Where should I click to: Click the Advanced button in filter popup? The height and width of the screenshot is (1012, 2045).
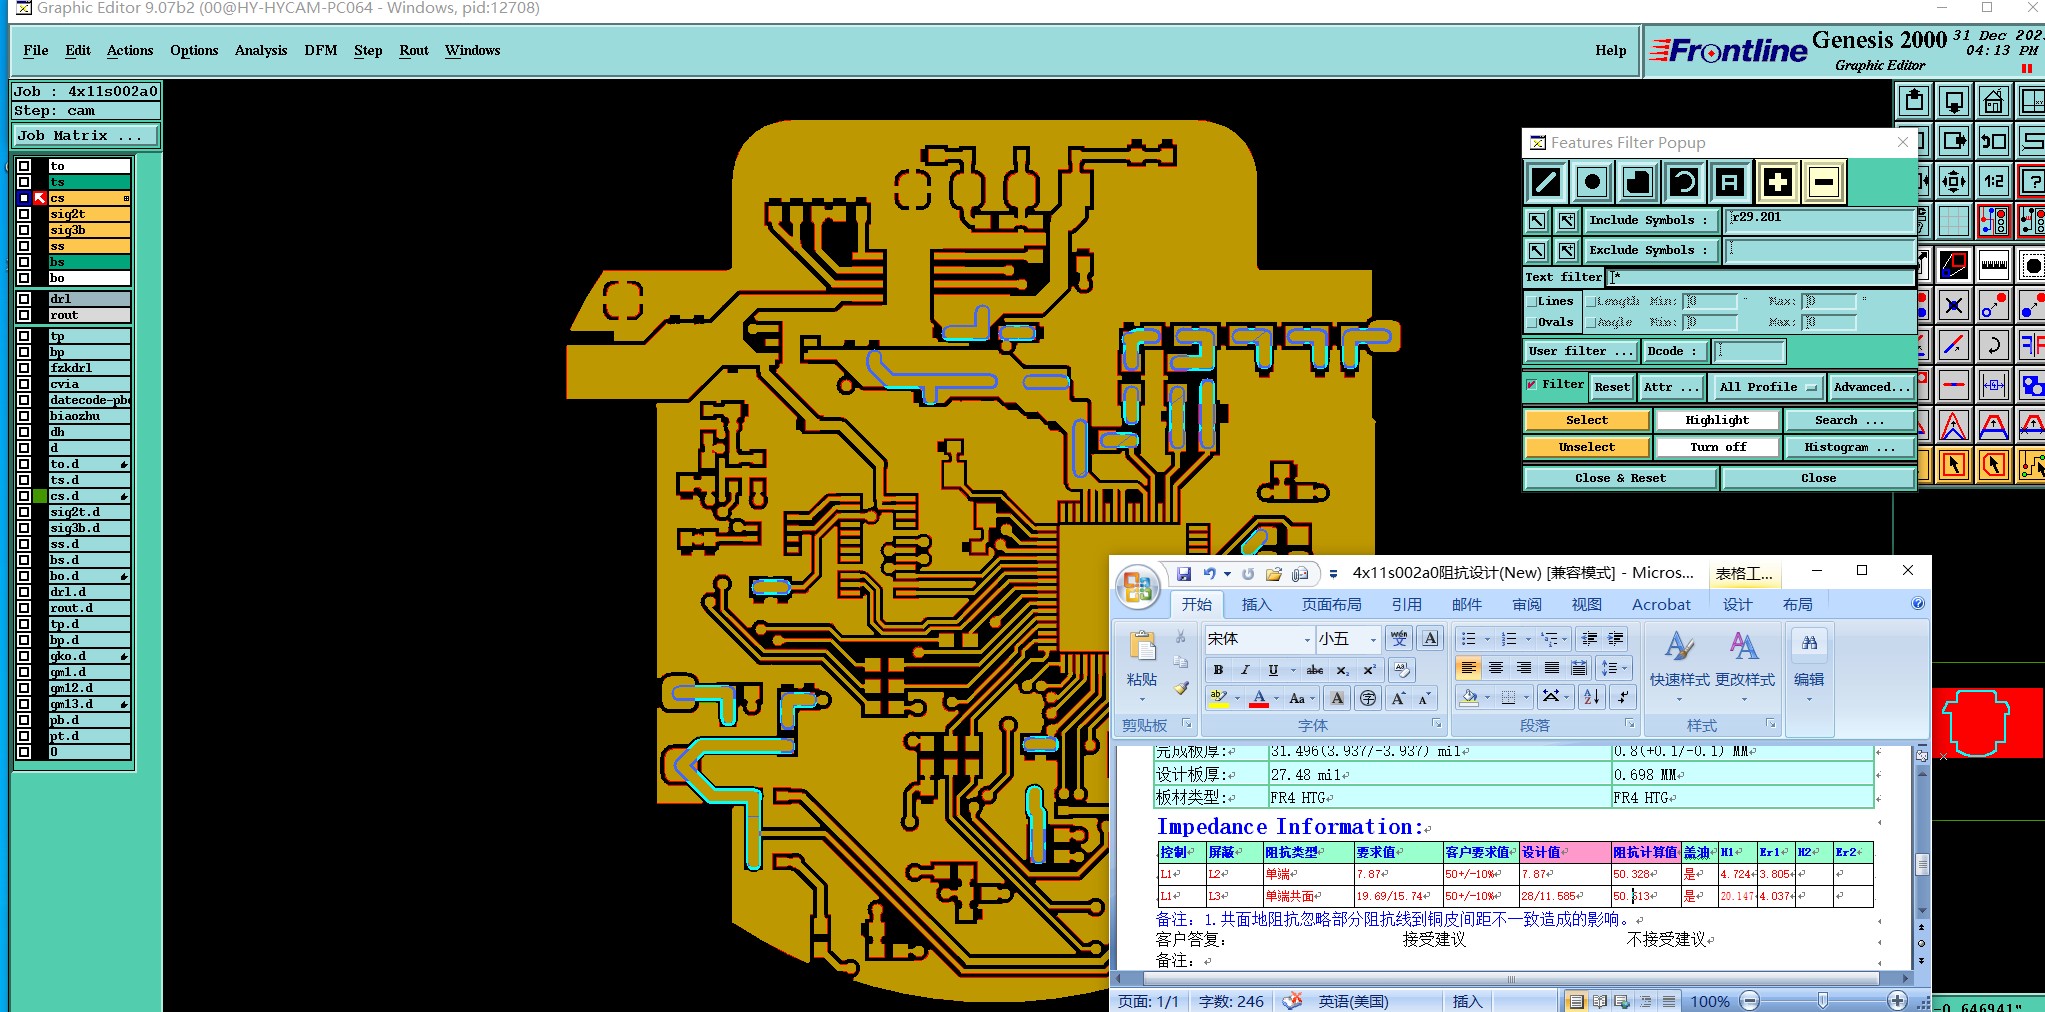tap(1871, 387)
